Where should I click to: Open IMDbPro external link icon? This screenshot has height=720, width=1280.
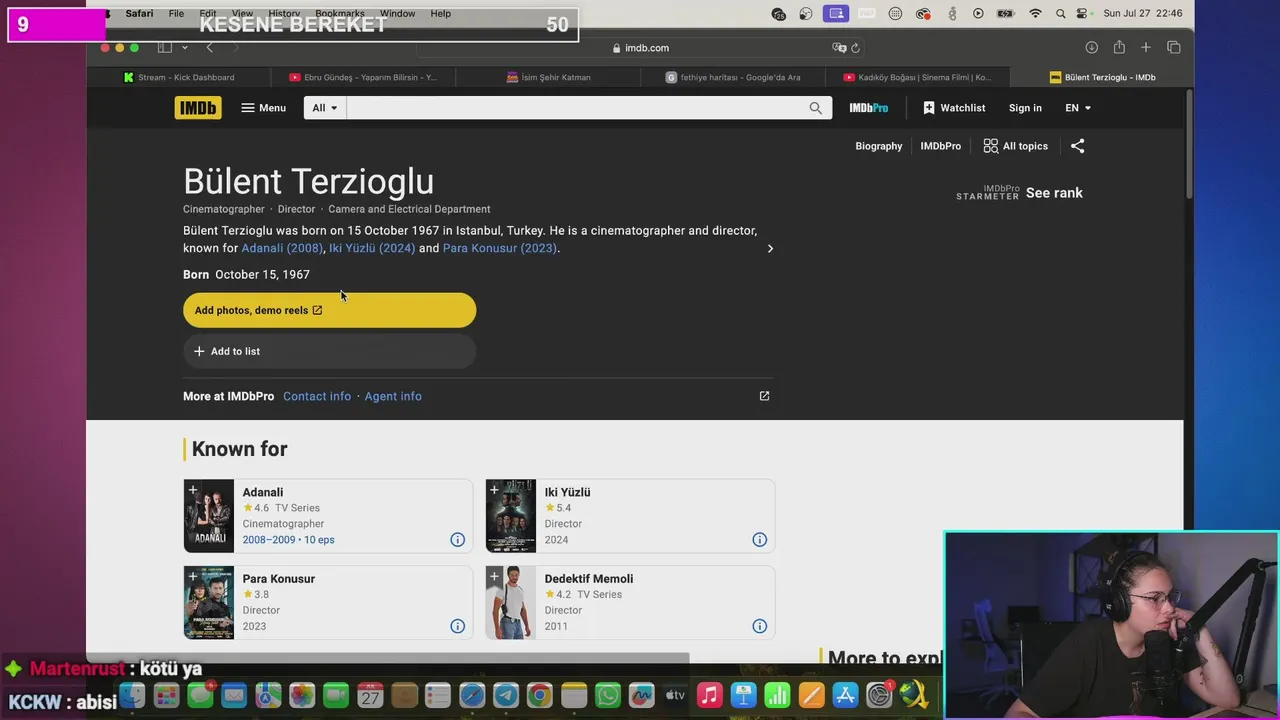click(764, 396)
